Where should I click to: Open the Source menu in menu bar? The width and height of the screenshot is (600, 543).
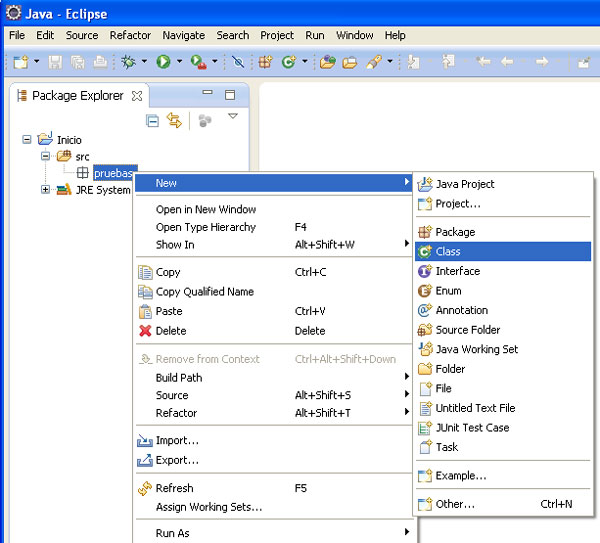pos(82,35)
